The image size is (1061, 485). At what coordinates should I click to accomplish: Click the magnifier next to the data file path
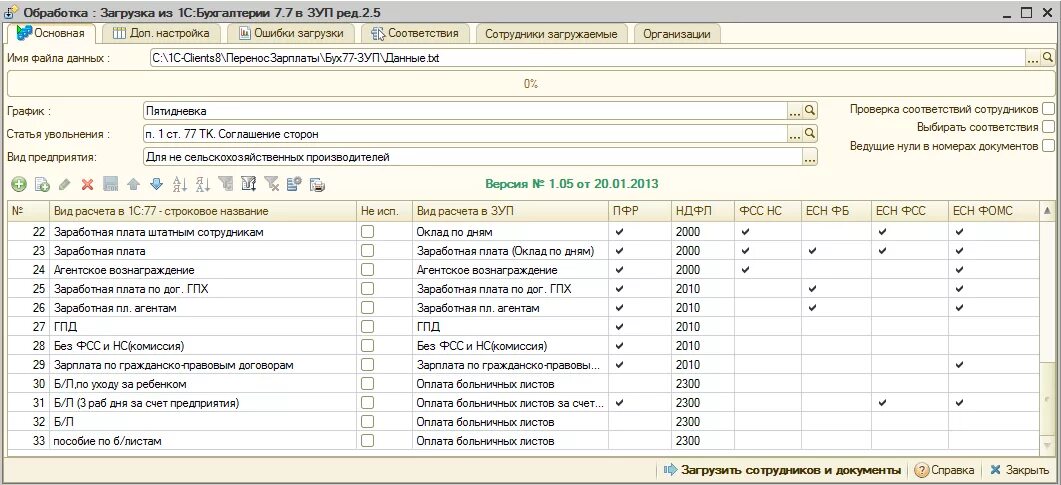pos(1047,59)
